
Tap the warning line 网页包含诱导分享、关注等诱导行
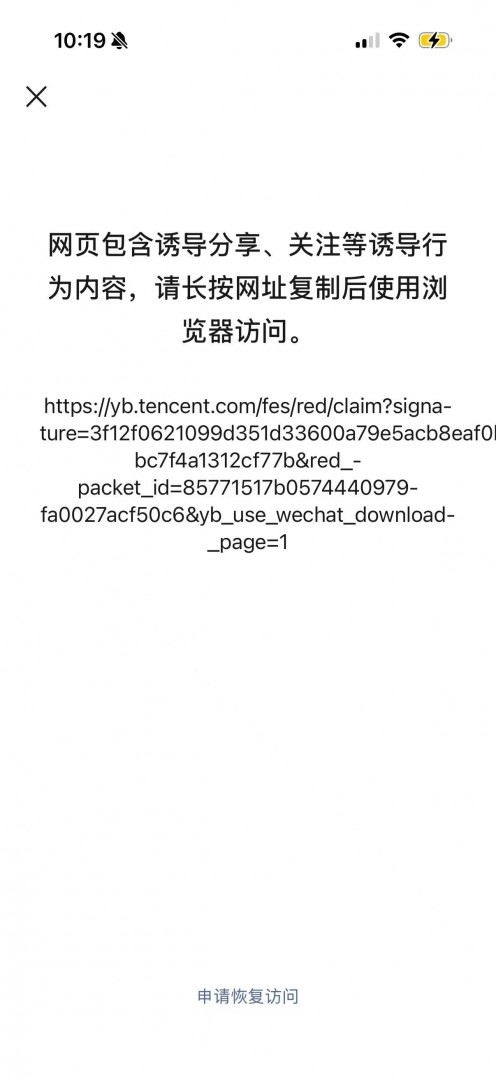[248, 245]
